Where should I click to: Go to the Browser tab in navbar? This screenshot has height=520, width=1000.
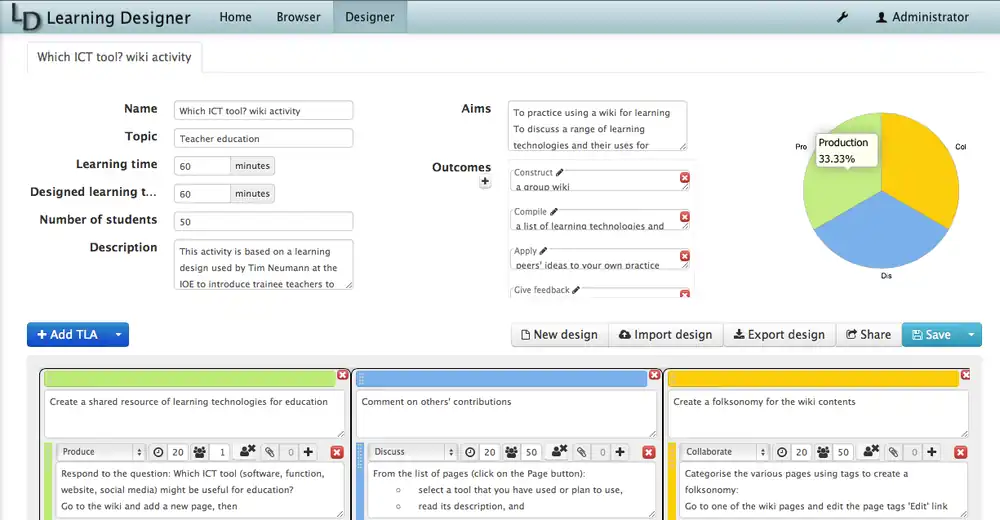(298, 17)
